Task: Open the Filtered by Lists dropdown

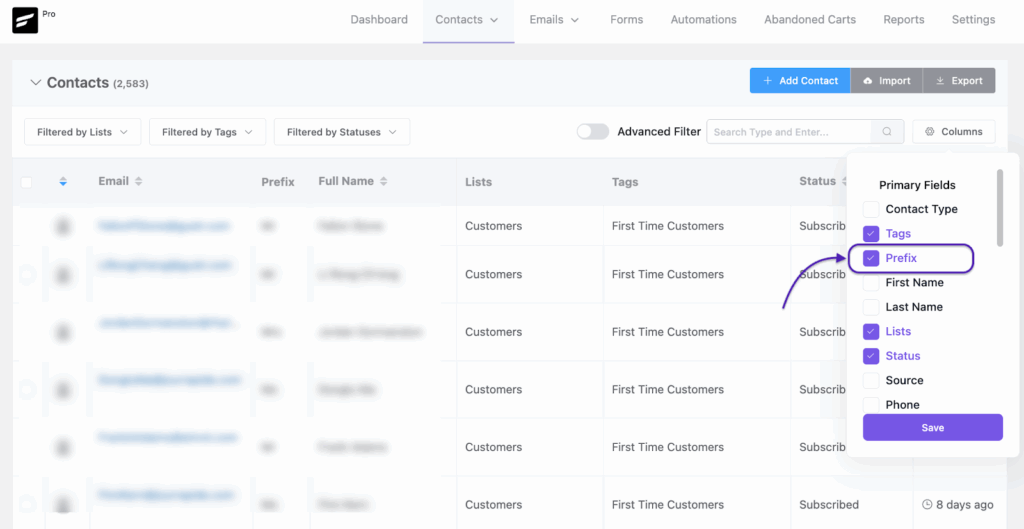Action: (x=83, y=132)
